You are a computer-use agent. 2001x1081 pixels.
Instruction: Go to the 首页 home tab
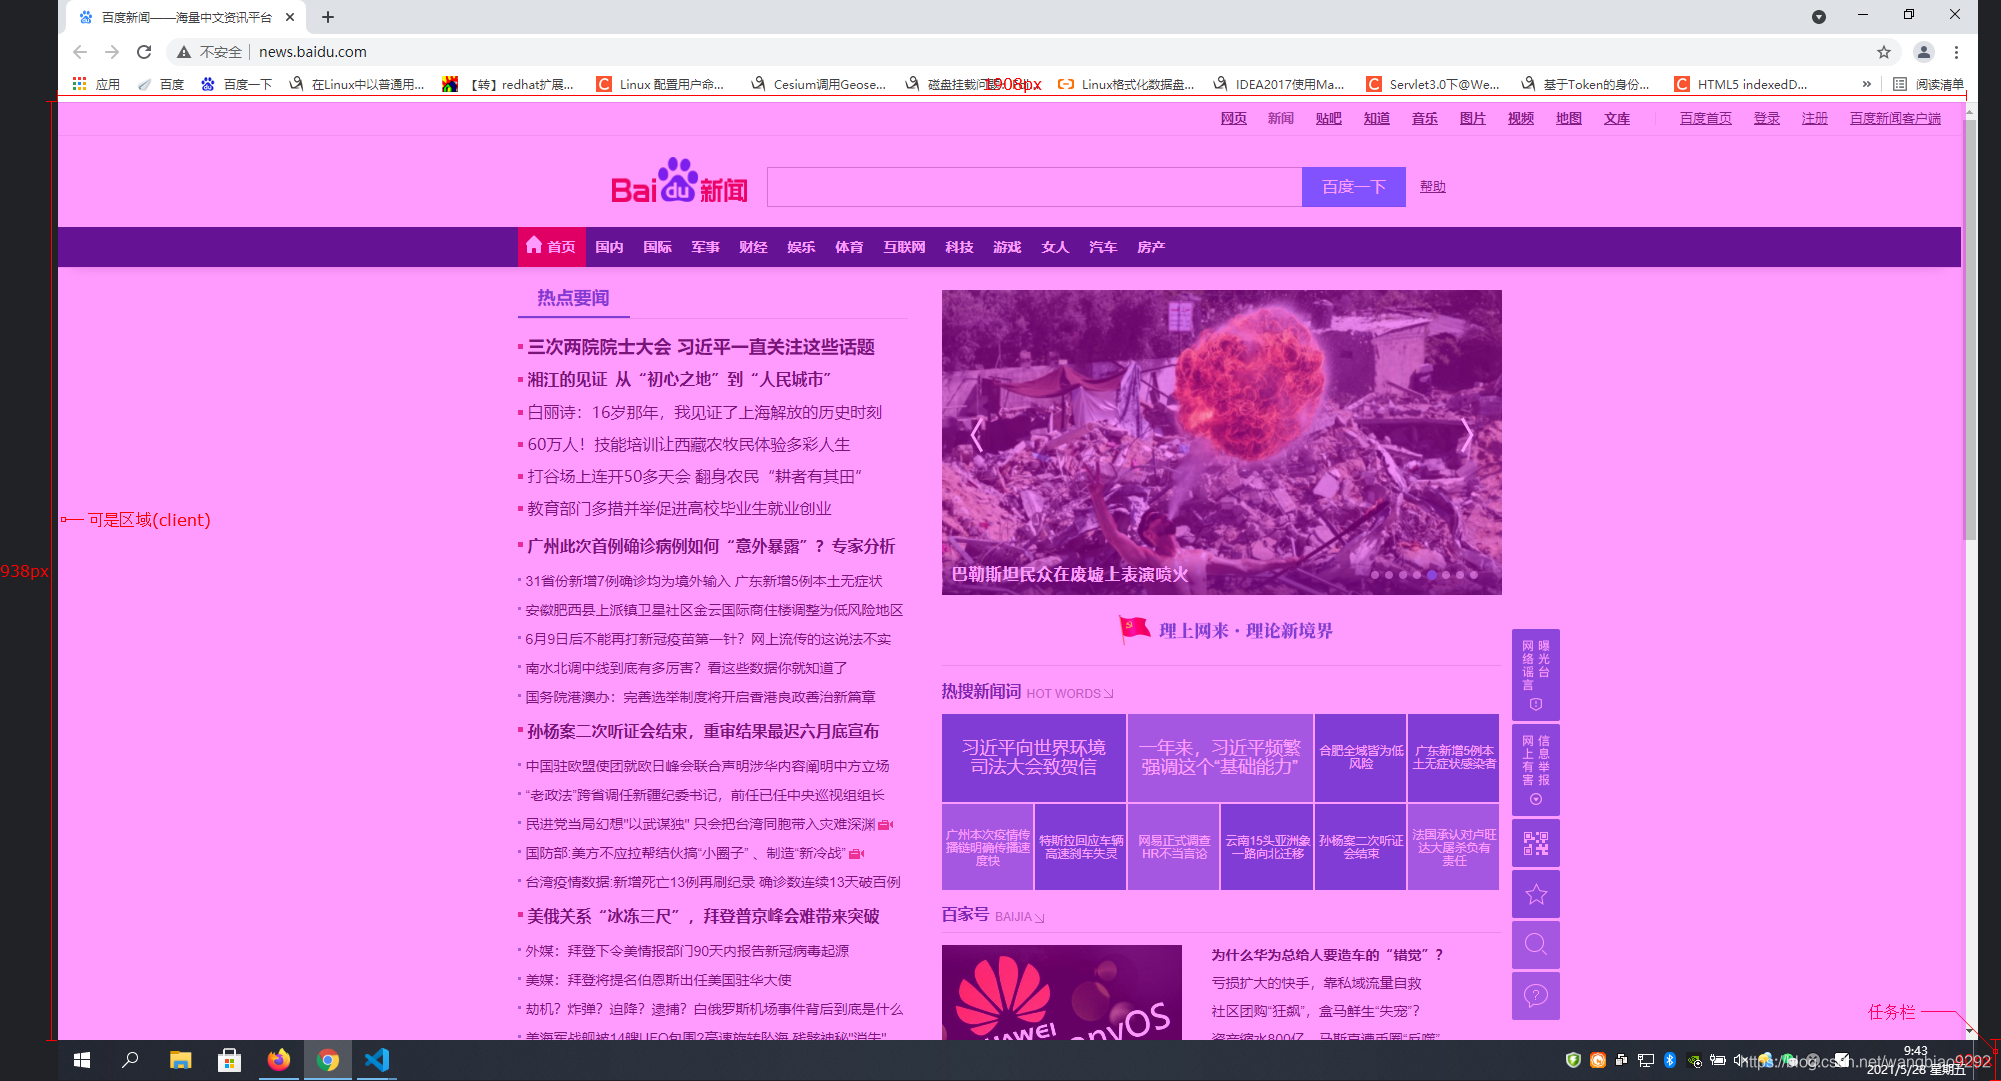pyautogui.click(x=551, y=247)
